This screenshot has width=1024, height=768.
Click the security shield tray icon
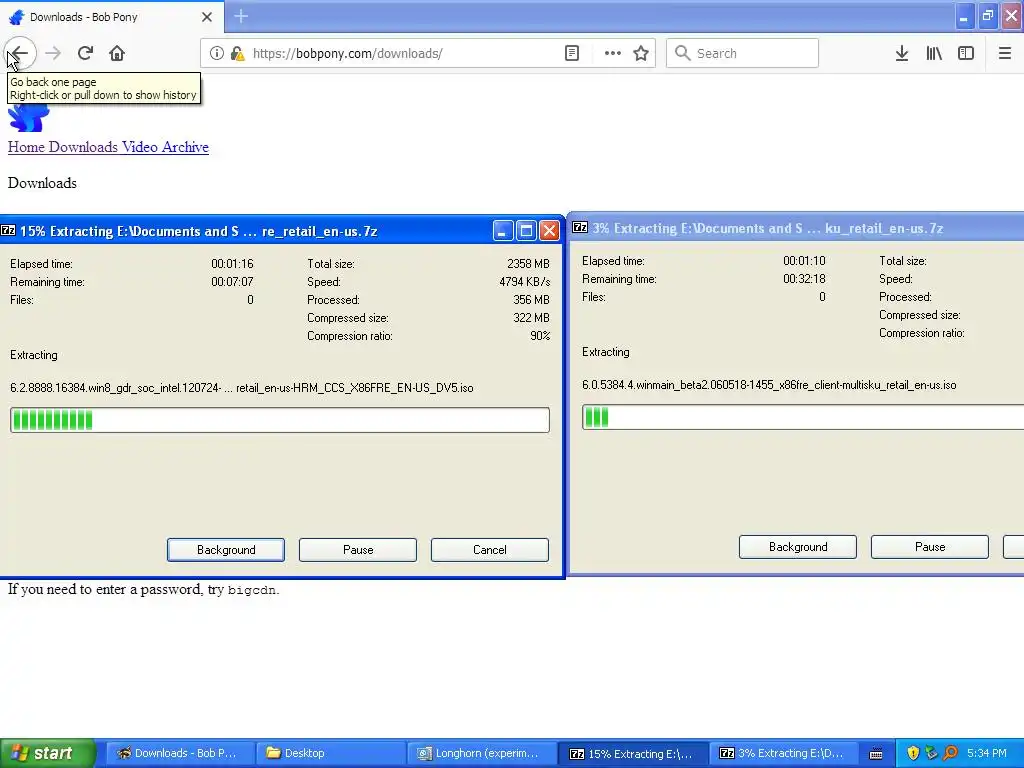tap(913, 753)
